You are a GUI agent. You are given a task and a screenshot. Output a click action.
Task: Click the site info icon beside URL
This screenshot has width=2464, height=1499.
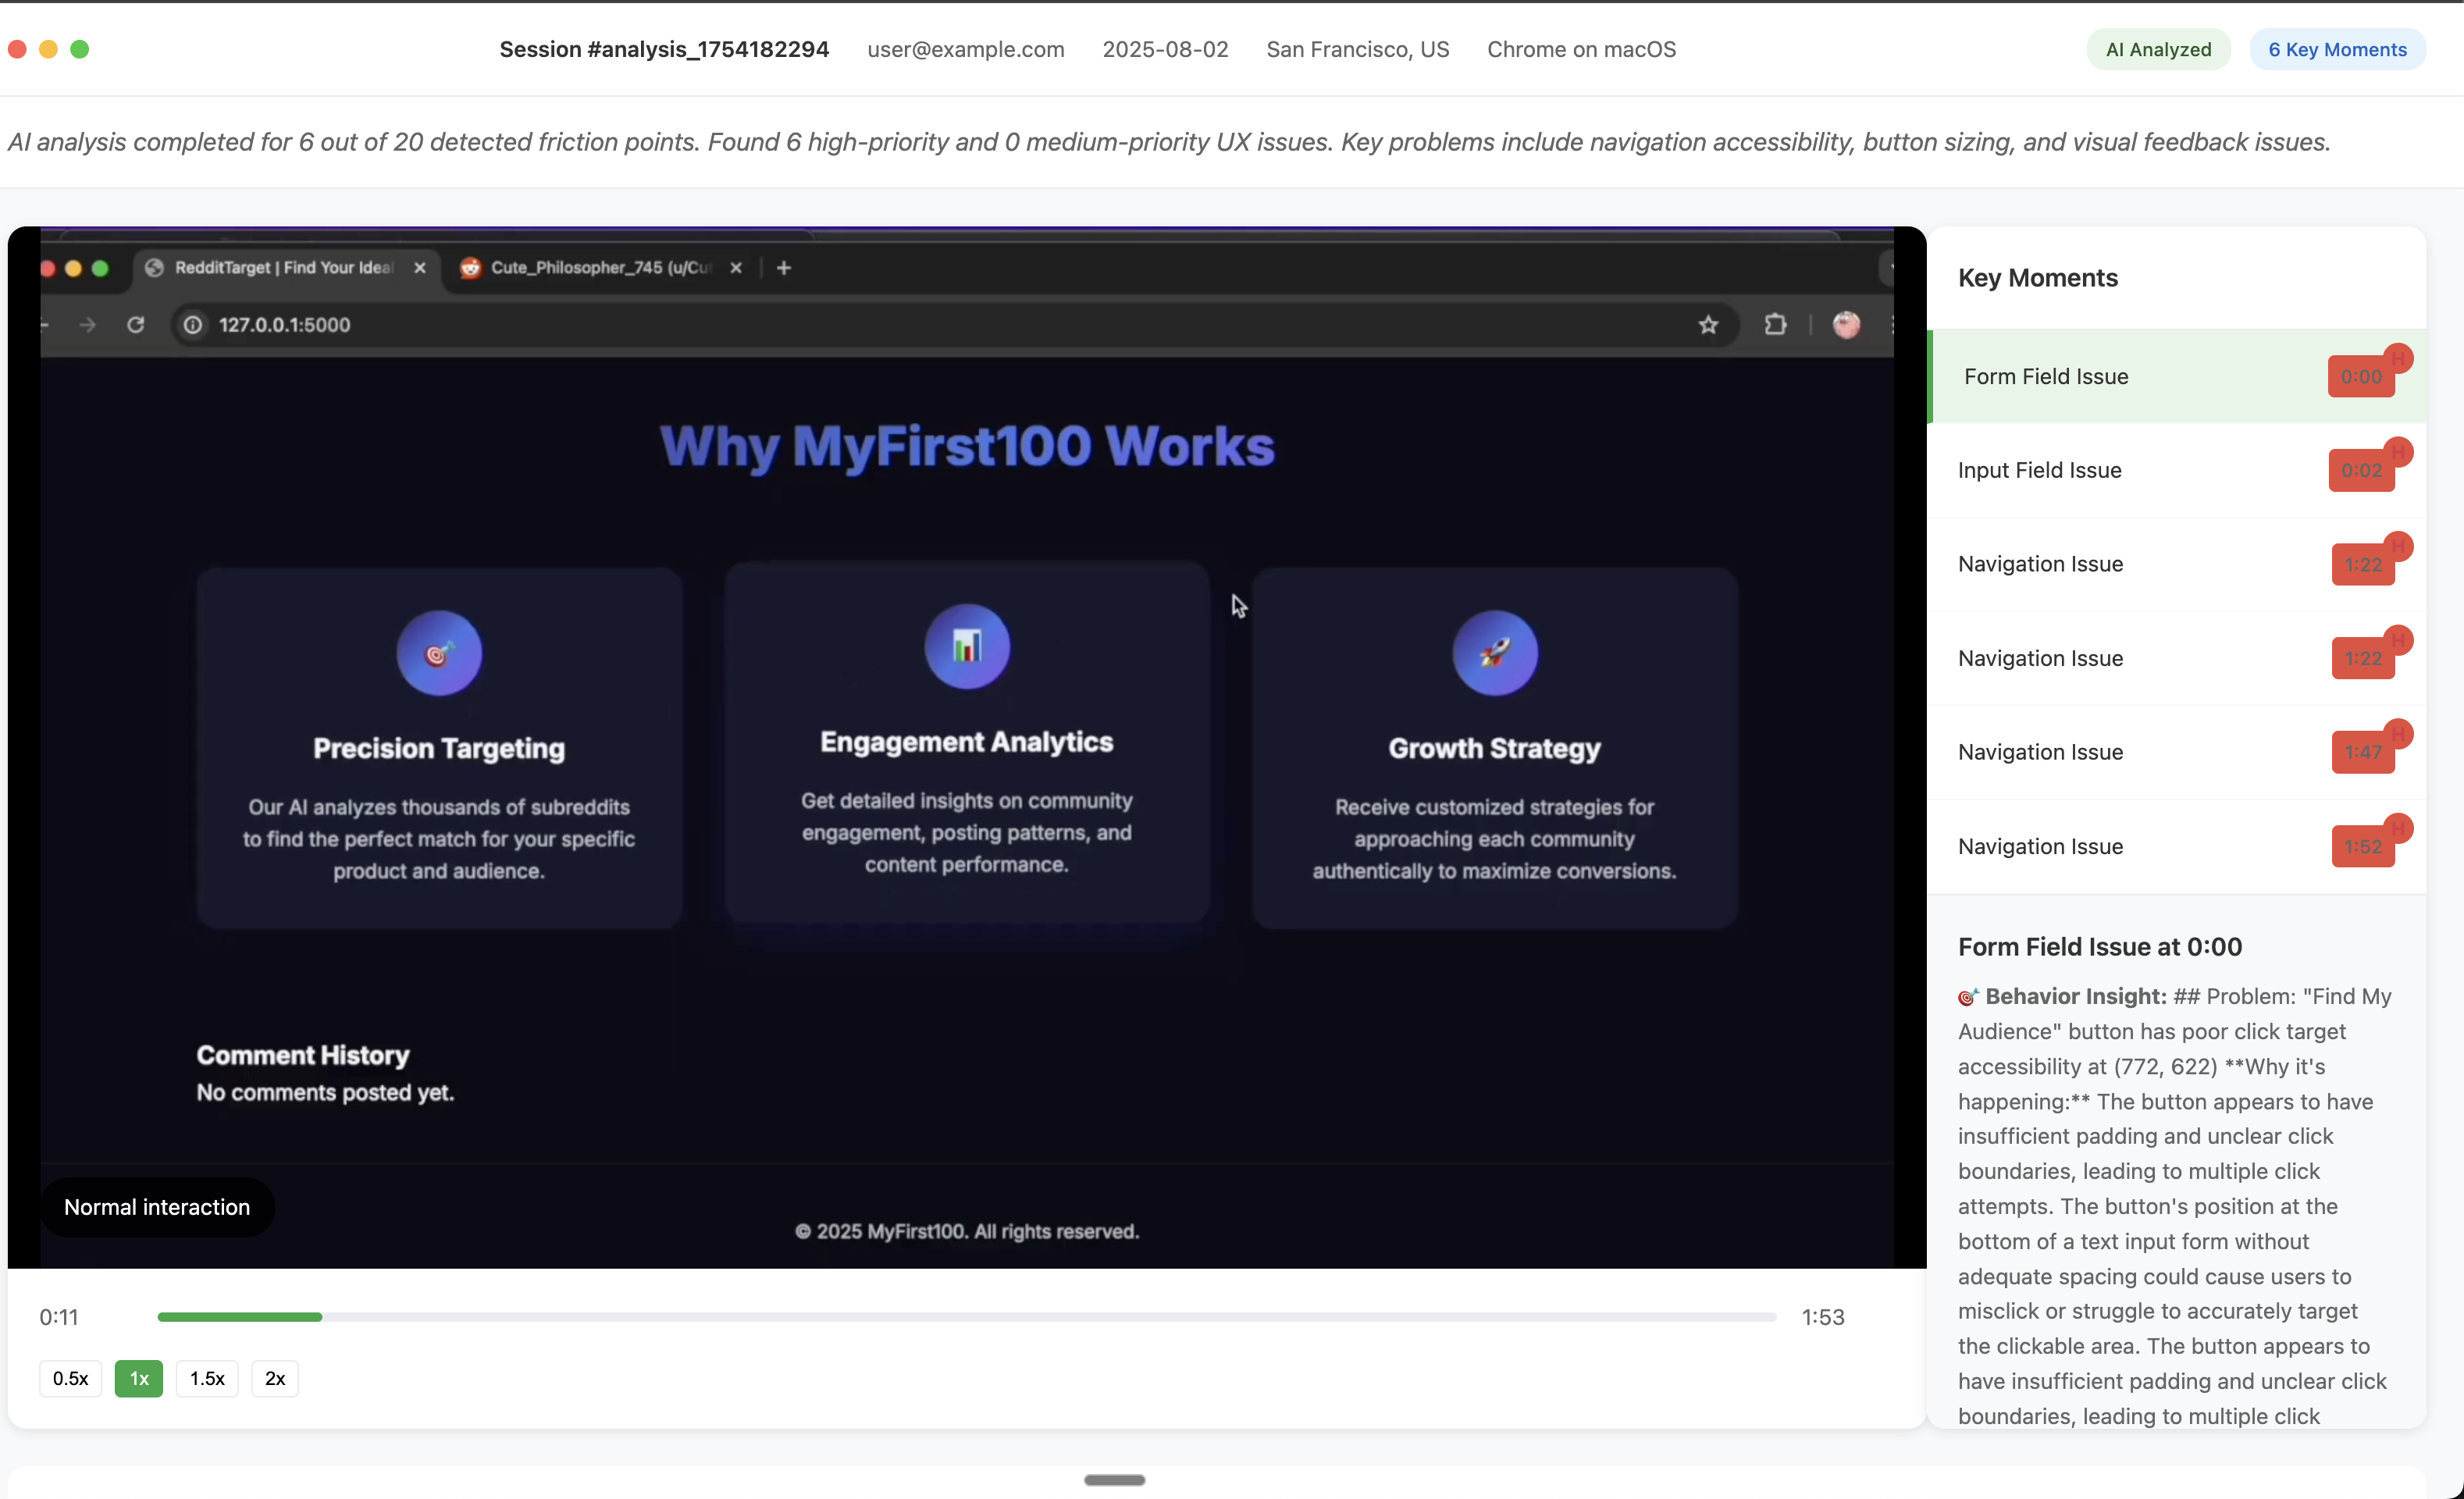(193, 324)
